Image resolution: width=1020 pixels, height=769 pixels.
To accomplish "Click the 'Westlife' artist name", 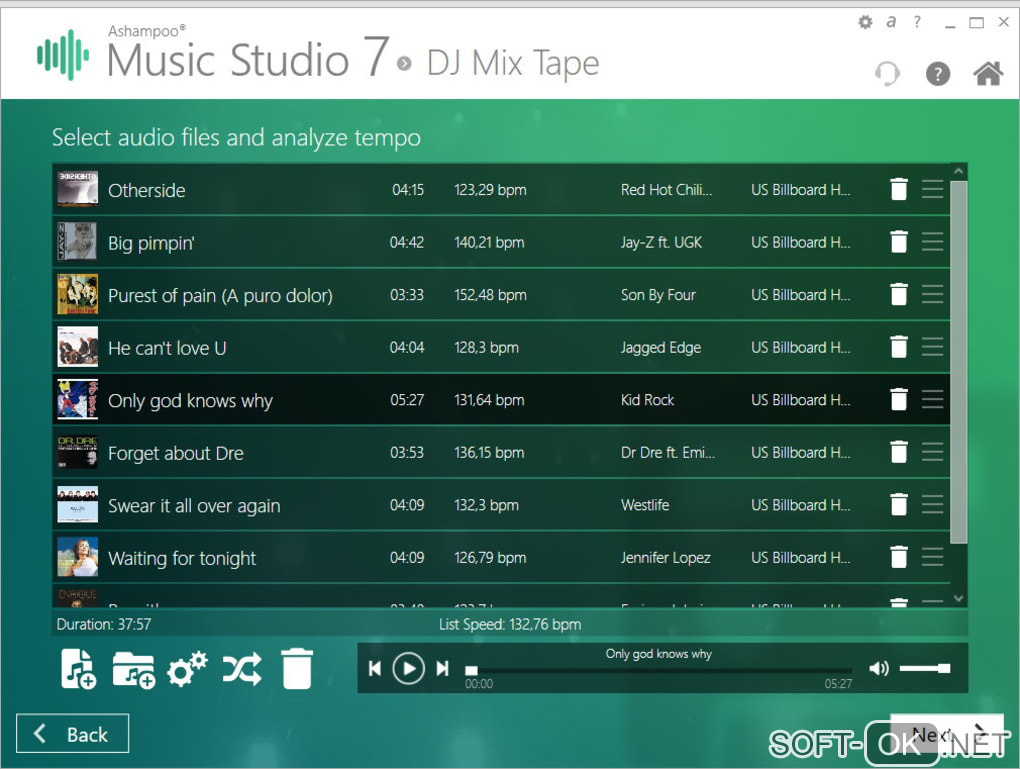I will pyautogui.click(x=645, y=506).
